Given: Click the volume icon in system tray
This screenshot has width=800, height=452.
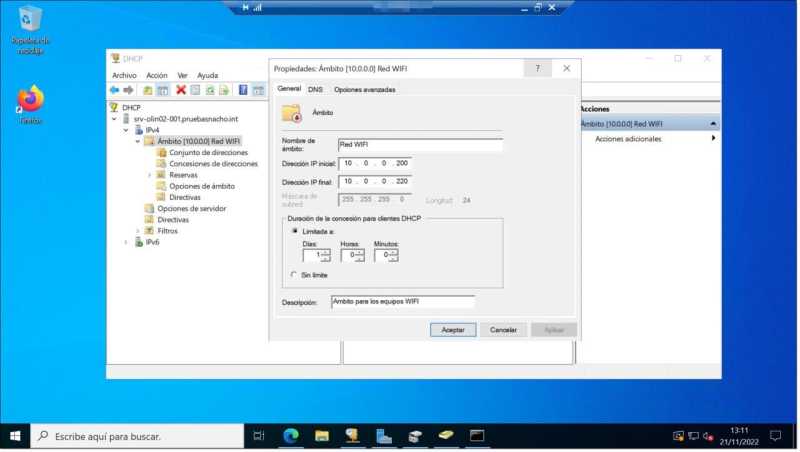Looking at the screenshot, I should click(708, 436).
